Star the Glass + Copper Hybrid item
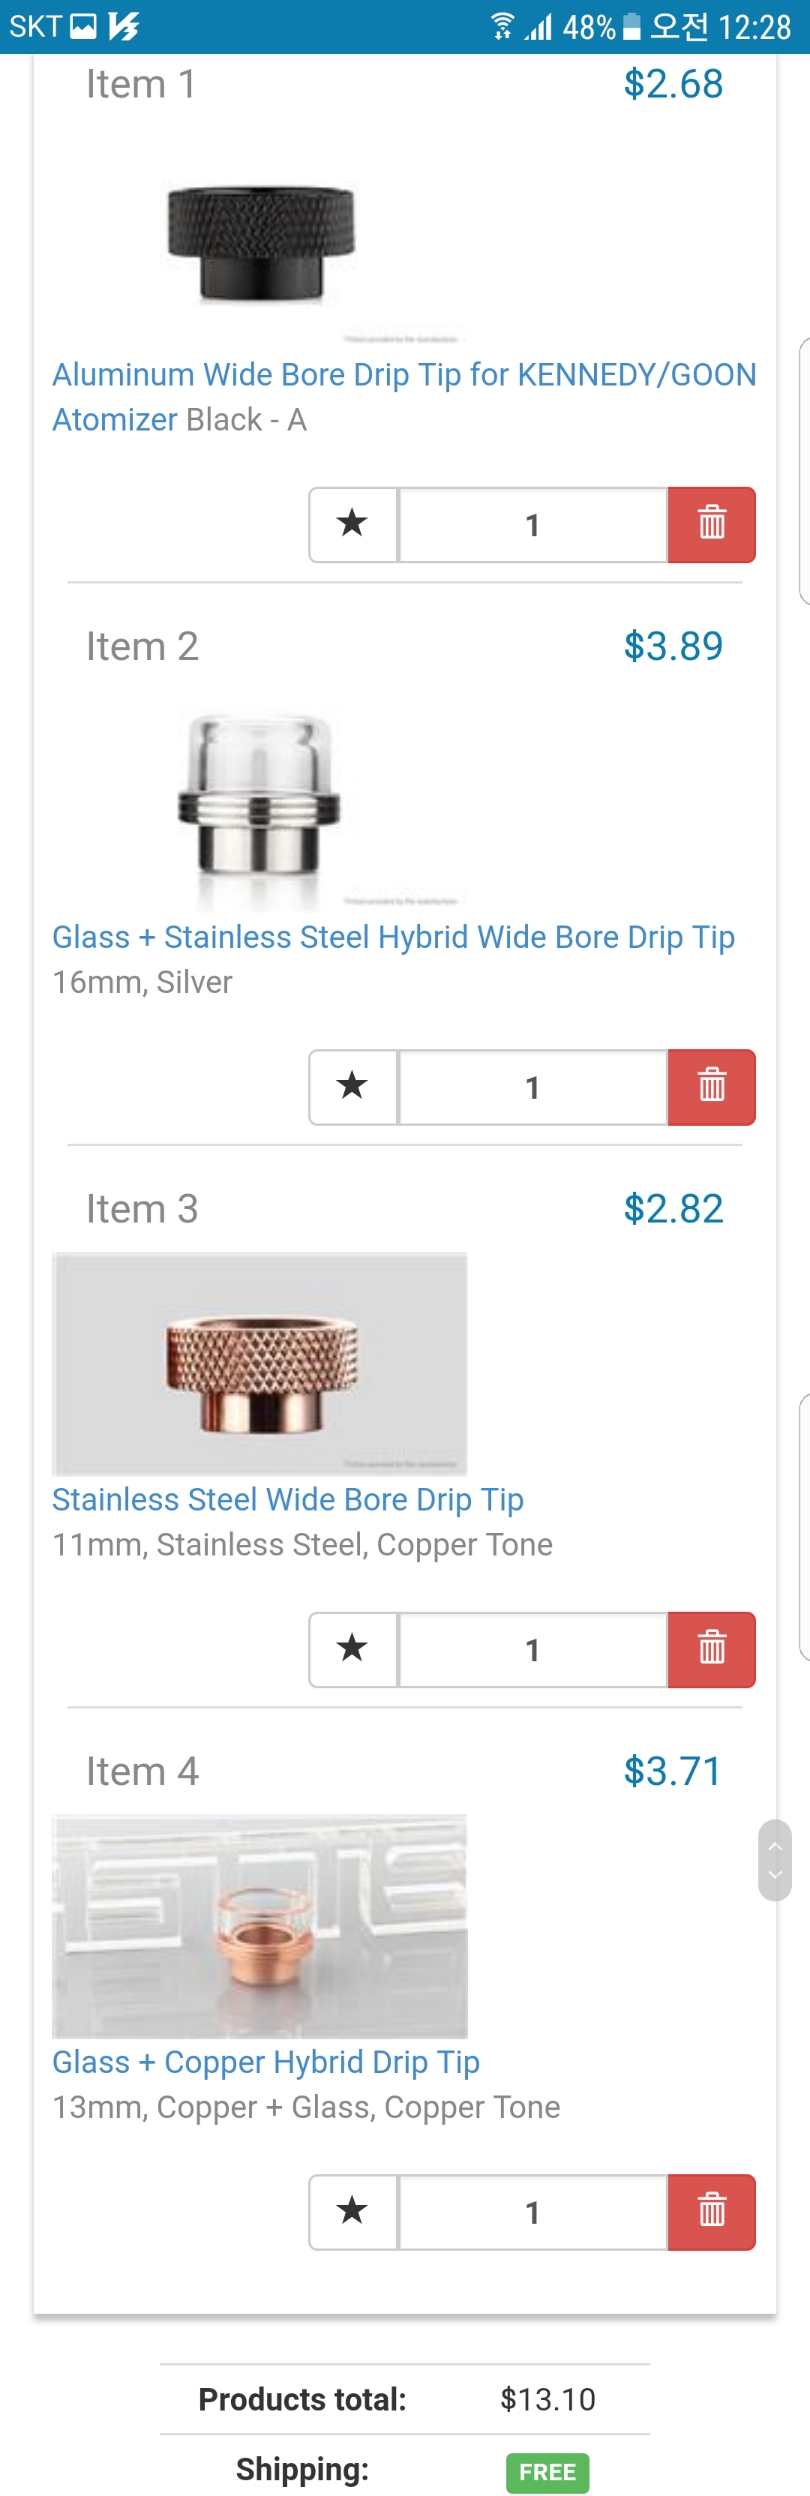Screen dimensions: 810x2496 tap(353, 2212)
